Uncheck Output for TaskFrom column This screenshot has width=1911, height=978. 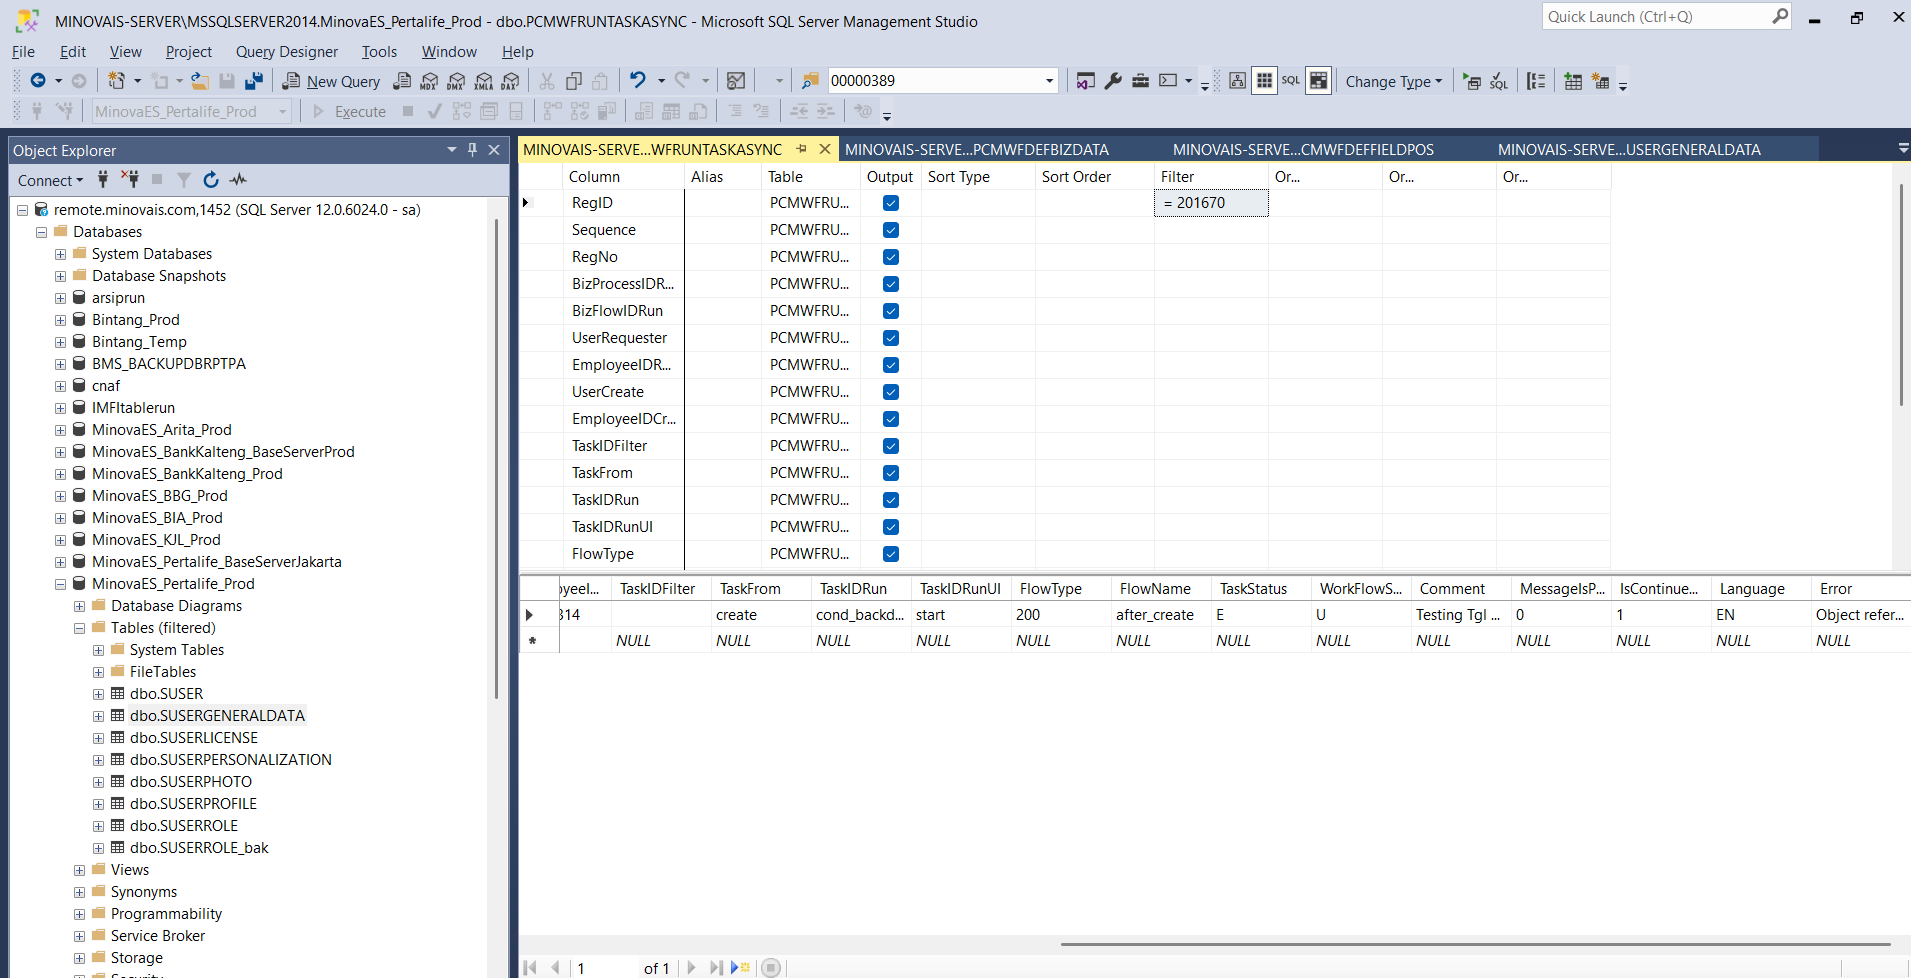click(891, 473)
